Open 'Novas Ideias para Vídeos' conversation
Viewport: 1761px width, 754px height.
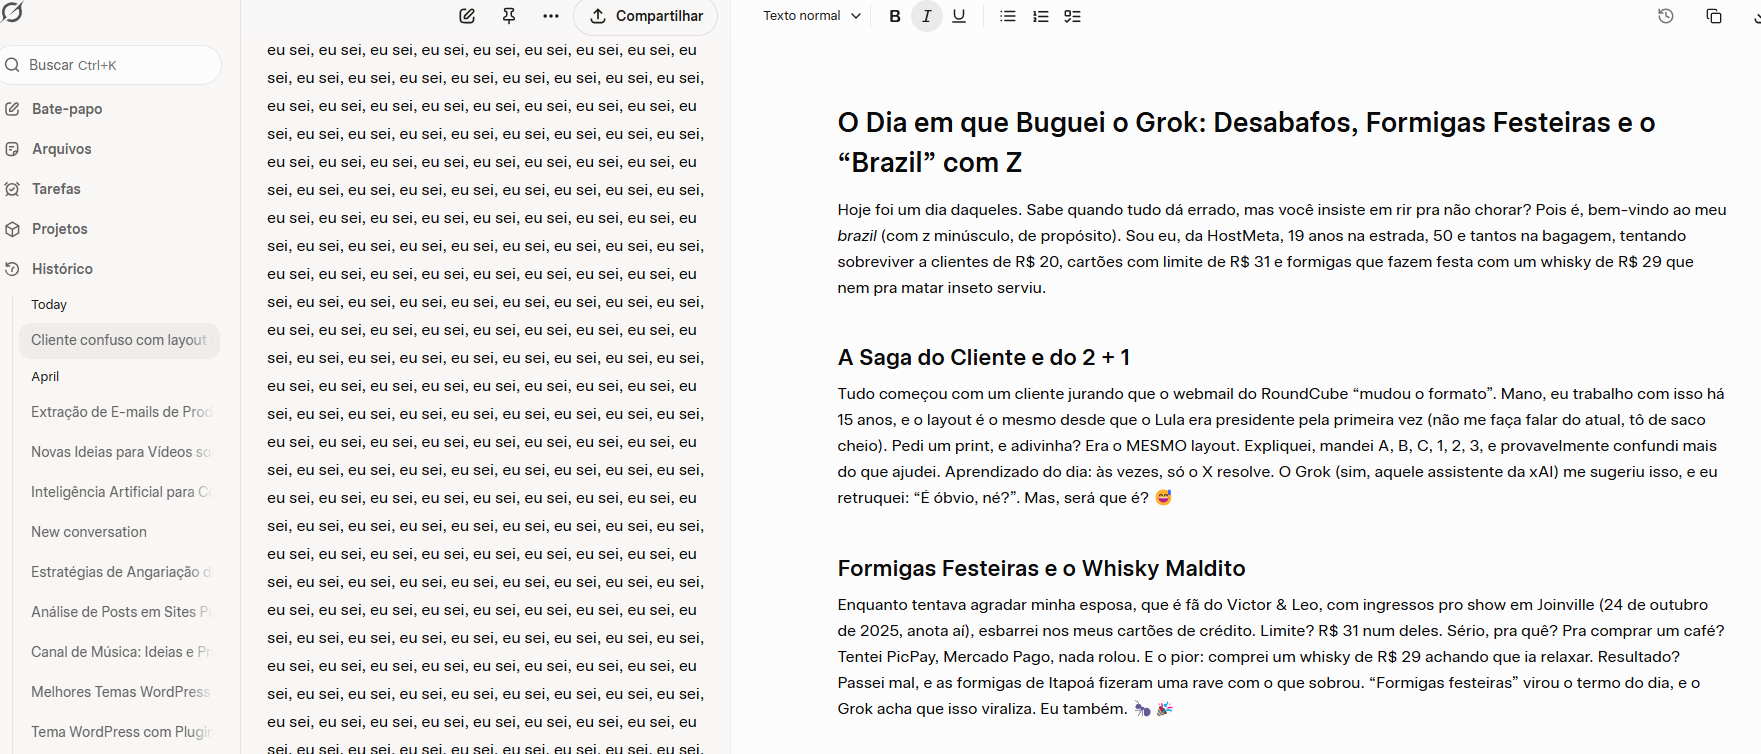click(121, 452)
